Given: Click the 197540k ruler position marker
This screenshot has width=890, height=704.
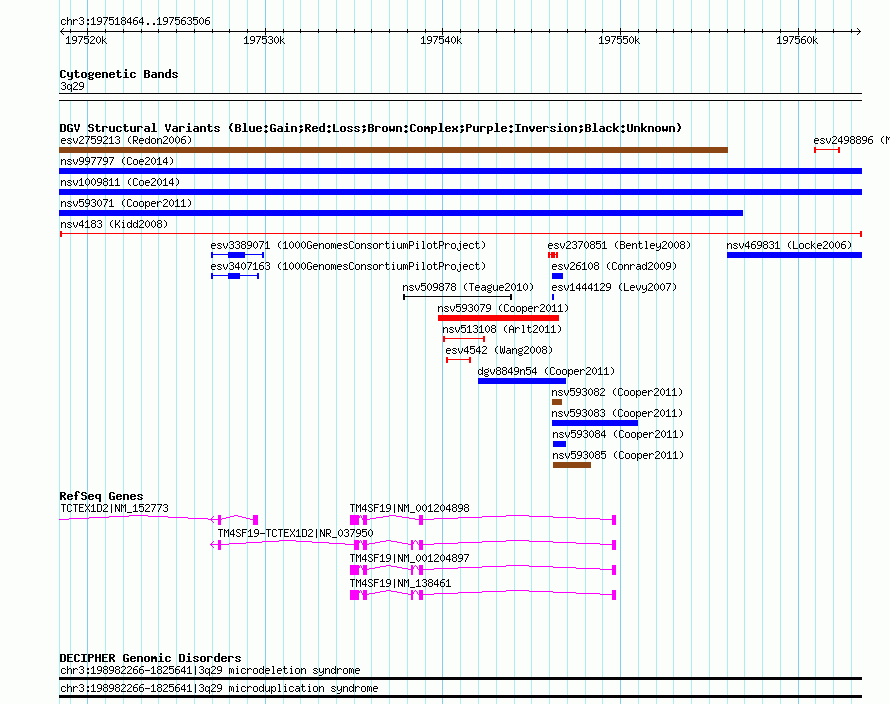Looking at the screenshot, I should [441, 40].
